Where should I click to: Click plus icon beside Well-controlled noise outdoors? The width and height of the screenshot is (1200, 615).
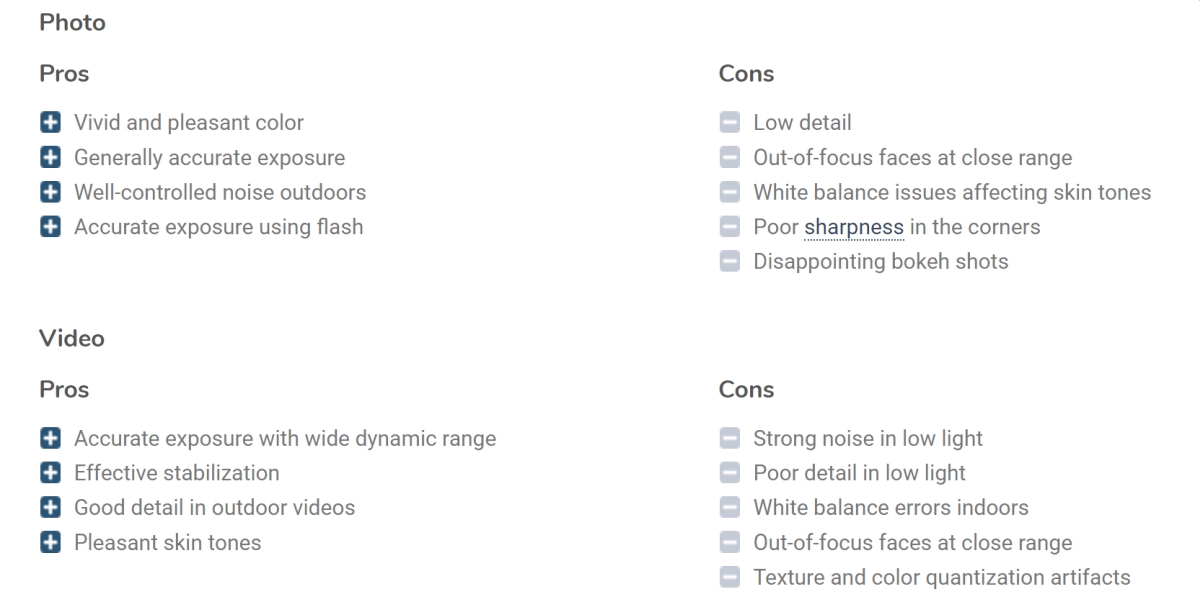pyautogui.click(x=50, y=192)
